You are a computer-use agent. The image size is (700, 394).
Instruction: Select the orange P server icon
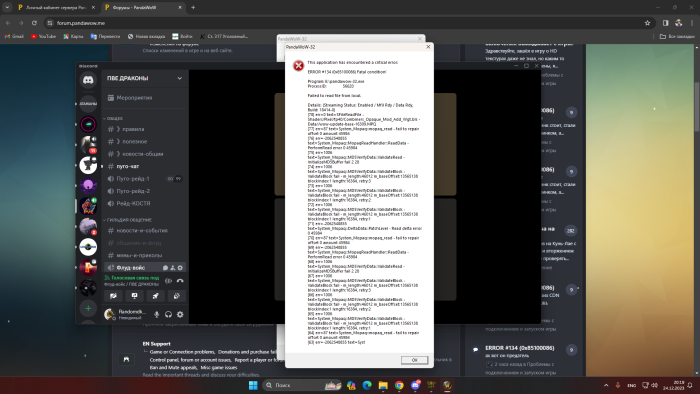[88, 267]
